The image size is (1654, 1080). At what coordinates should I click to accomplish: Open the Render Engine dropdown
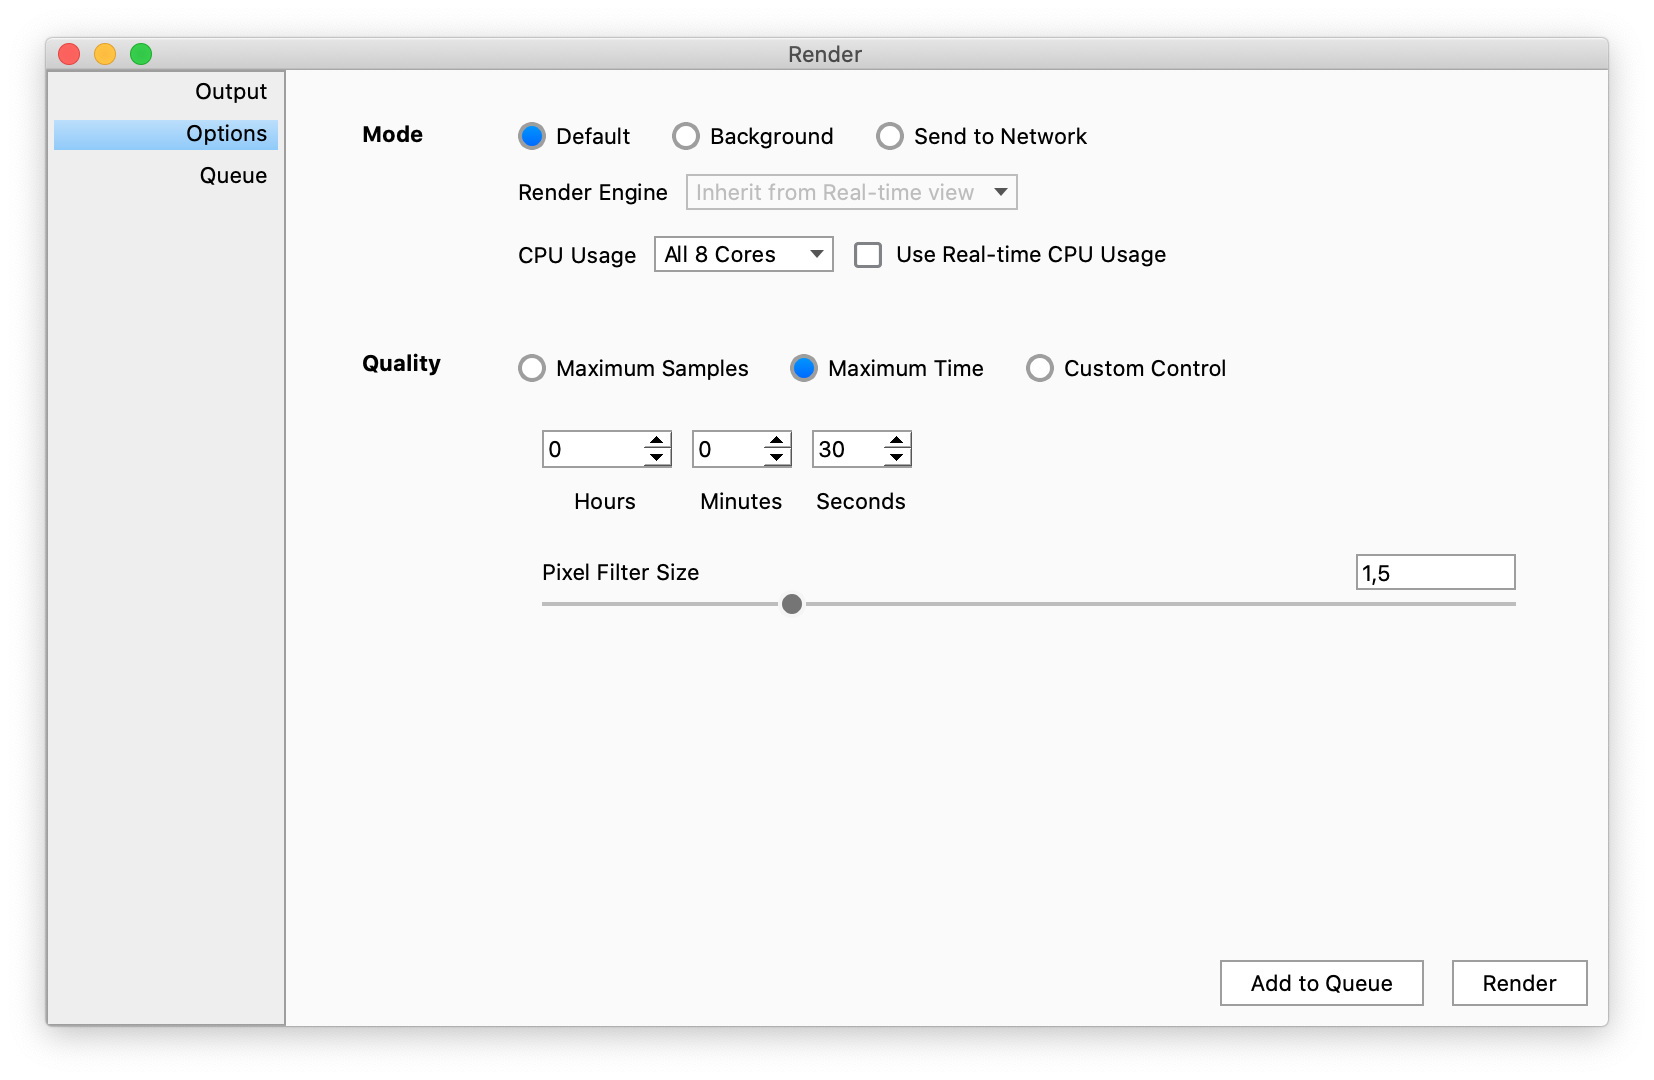pos(850,192)
